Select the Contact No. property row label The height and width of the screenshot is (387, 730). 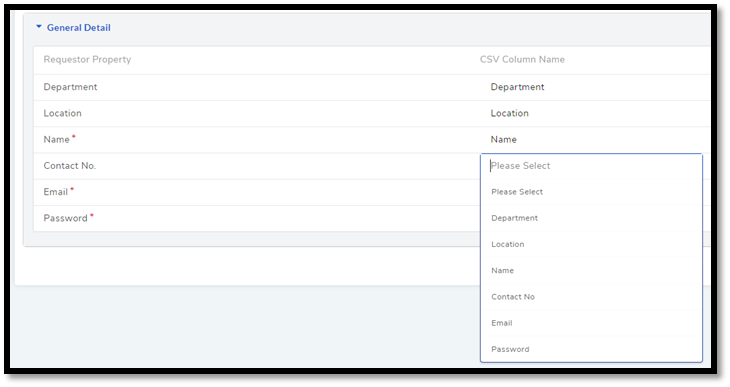(x=69, y=166)
